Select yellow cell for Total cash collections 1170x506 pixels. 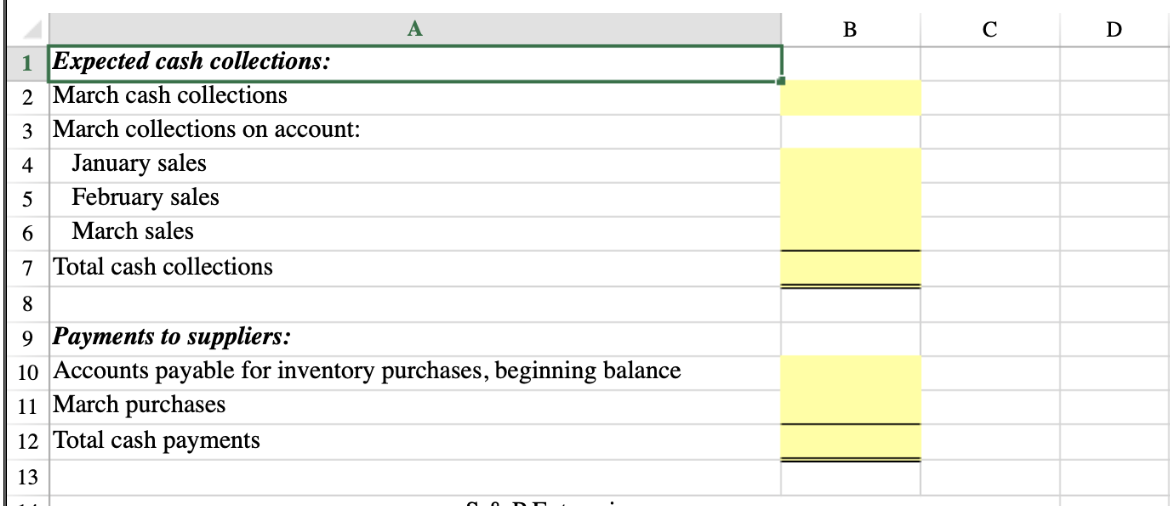[x=851, y=269]
